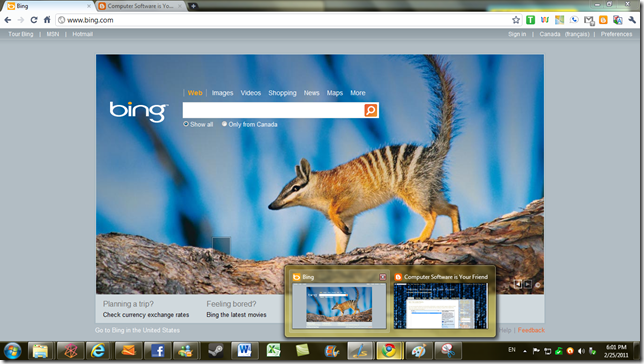Switch to Images search
This screenshot has height=364, width=644.
coord(222,93)
